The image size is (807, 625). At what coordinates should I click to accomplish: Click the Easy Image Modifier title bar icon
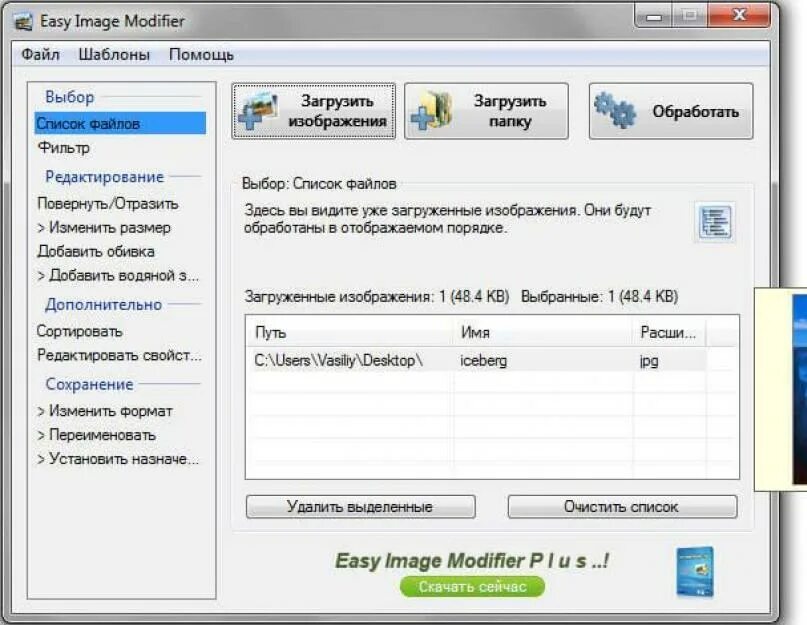point(23,22)
